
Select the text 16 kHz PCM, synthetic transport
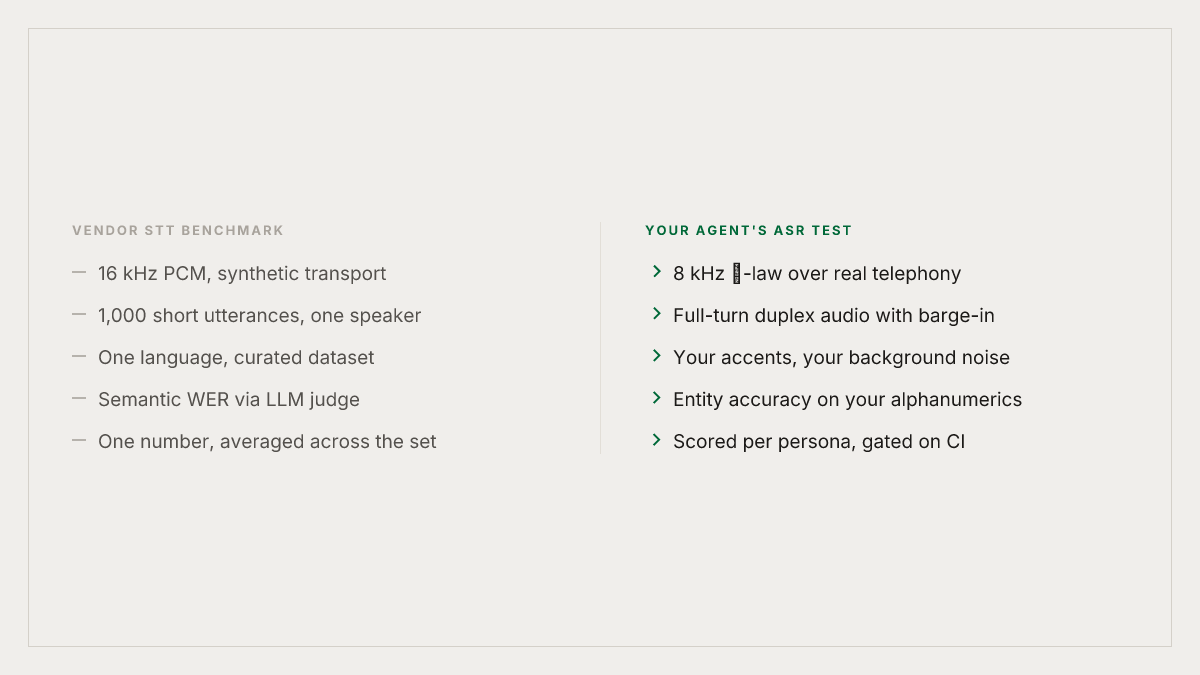pos(242,274)
